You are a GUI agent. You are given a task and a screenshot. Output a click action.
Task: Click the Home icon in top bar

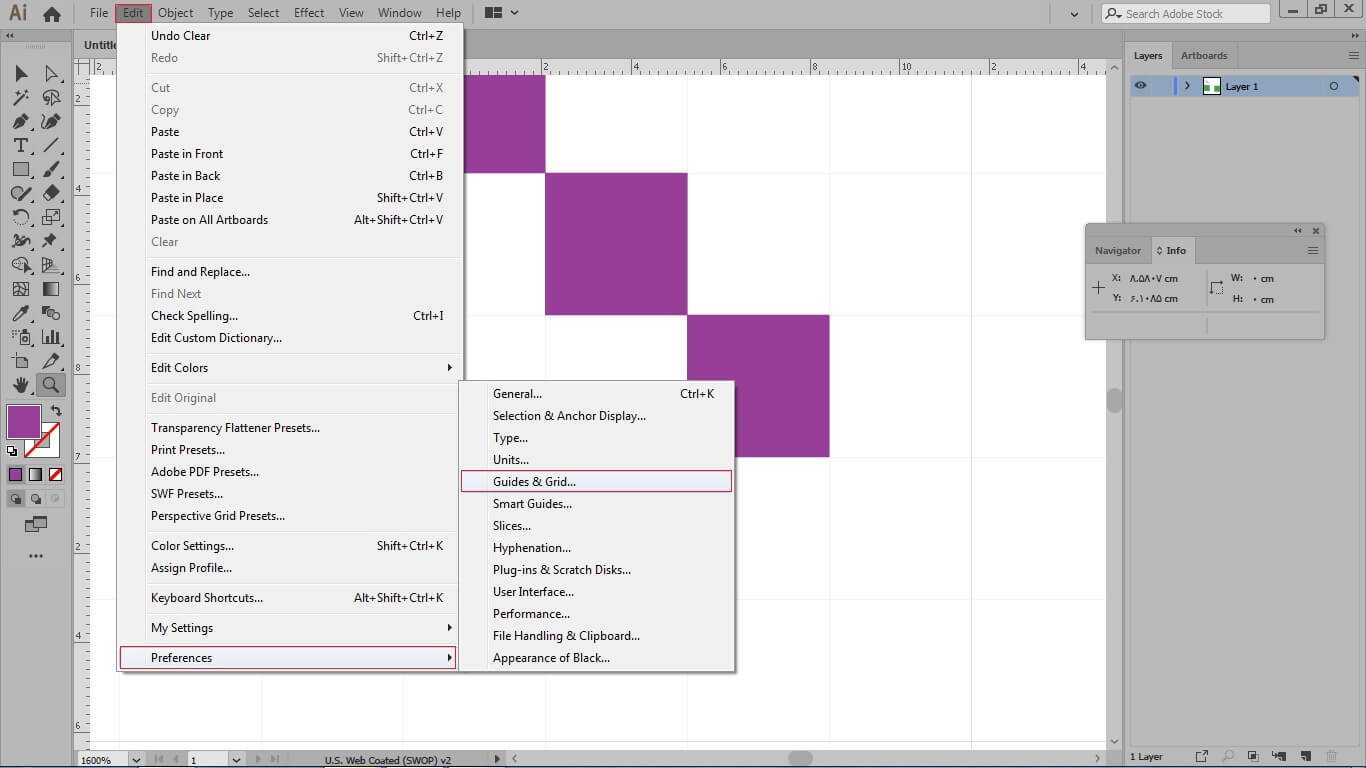coord(52,14)
